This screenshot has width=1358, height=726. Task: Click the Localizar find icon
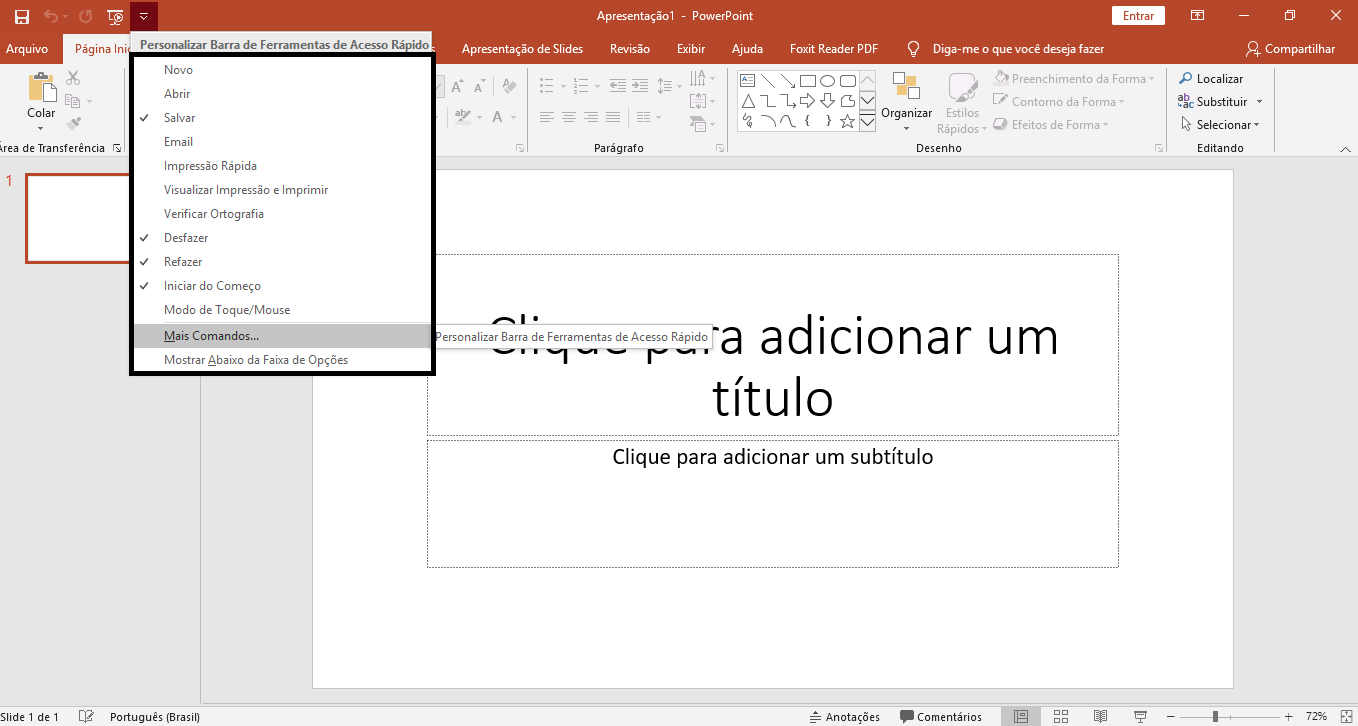(x=1186, y=79)
